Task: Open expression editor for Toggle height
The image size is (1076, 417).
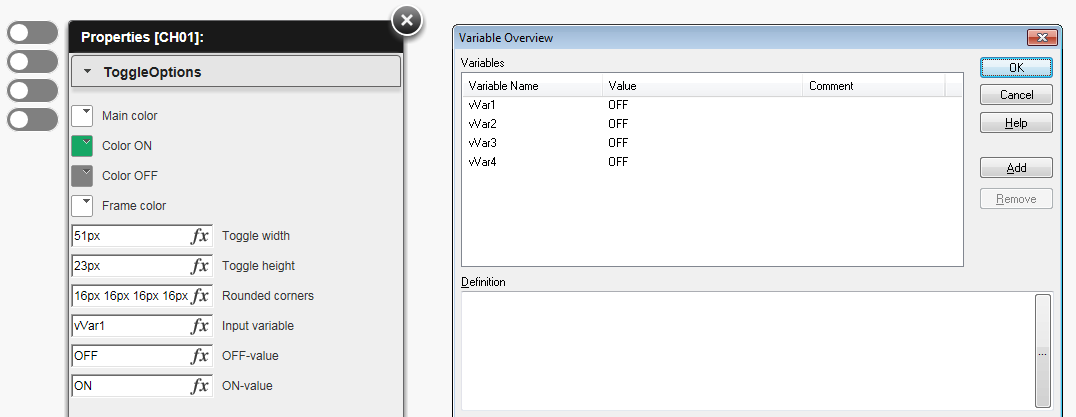Action: click(200, 266)
